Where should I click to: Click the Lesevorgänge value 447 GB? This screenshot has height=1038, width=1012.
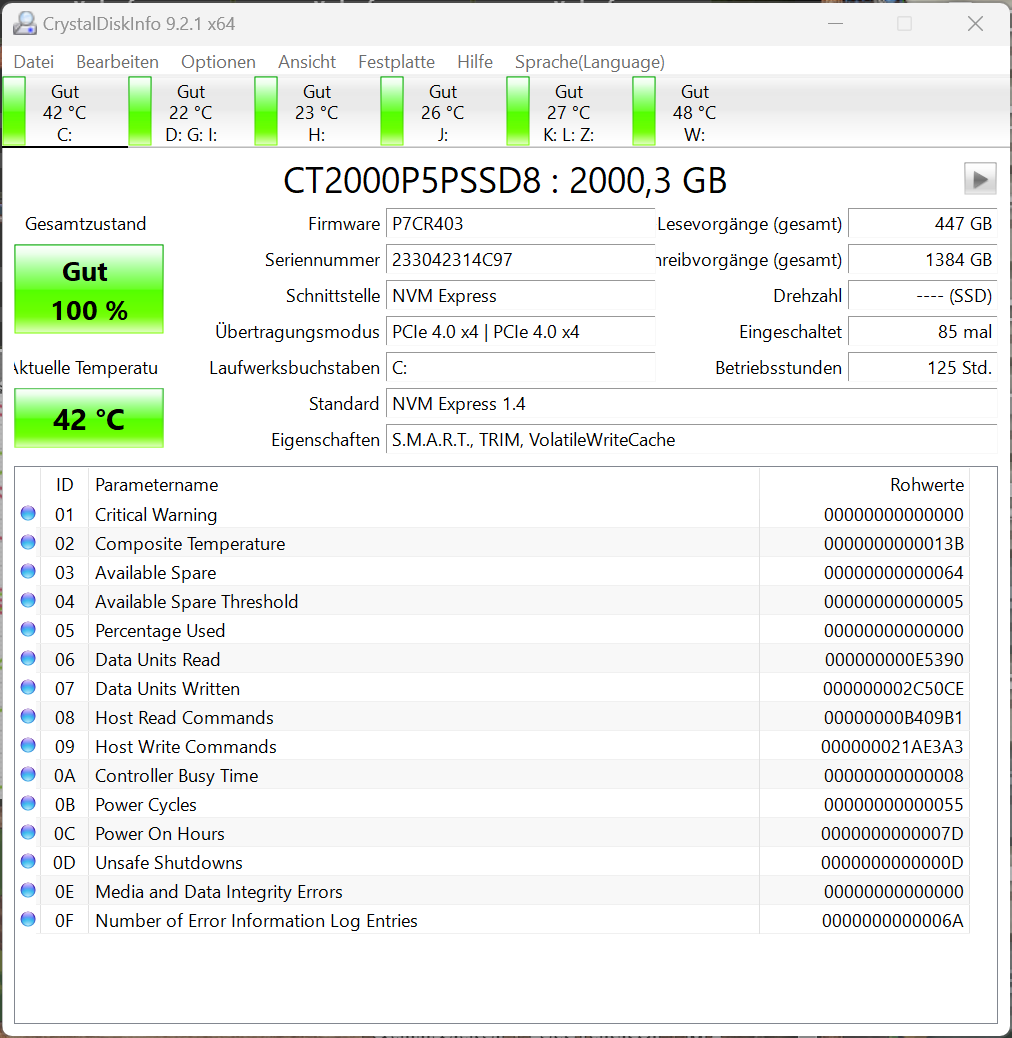coord(923,224)
